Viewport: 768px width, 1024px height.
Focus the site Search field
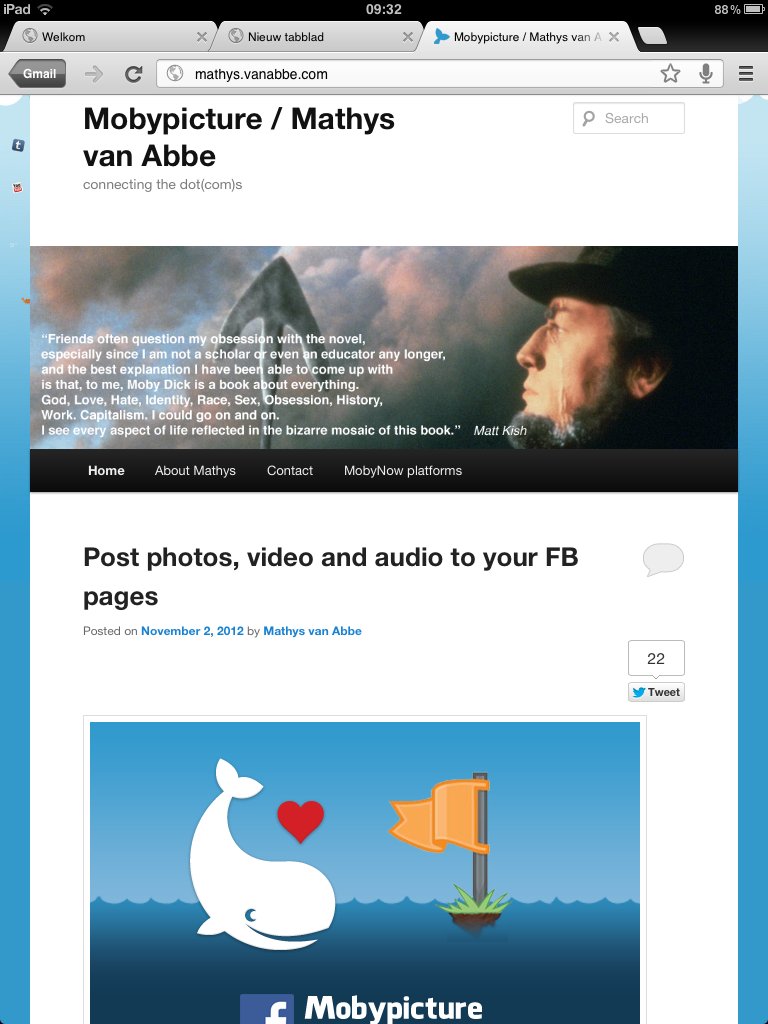point(628,118)
